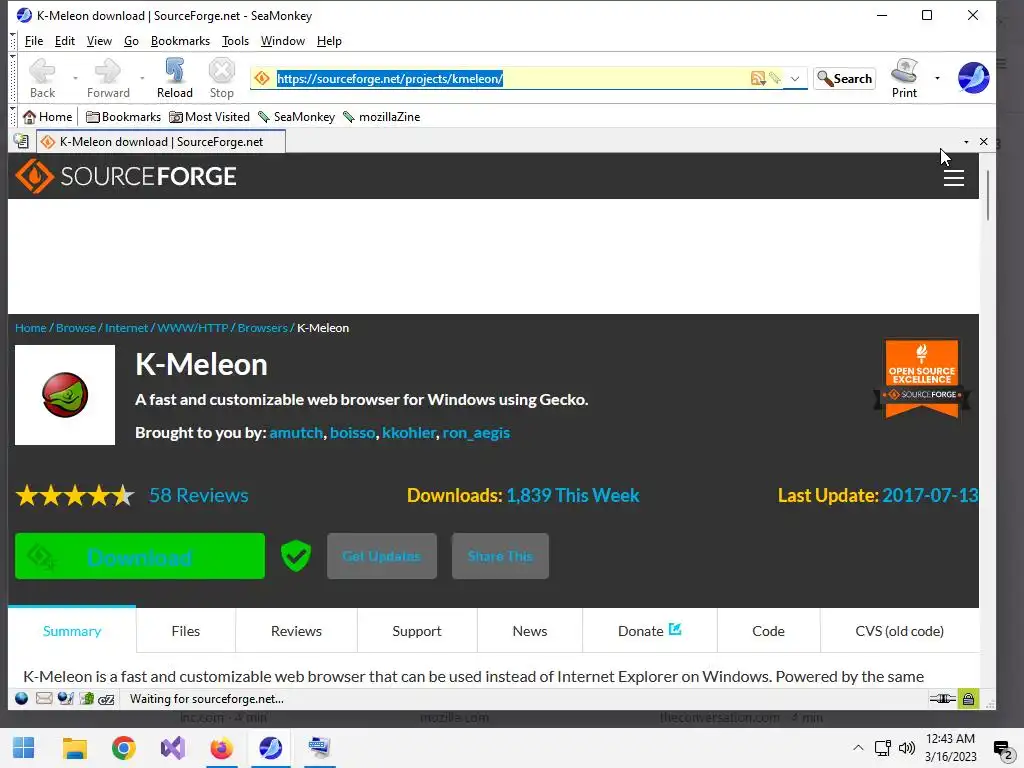This screenshot has width=1024, height=768.
Task: Open ChatZilla from status bar
Action: click(x=106, y=699)
